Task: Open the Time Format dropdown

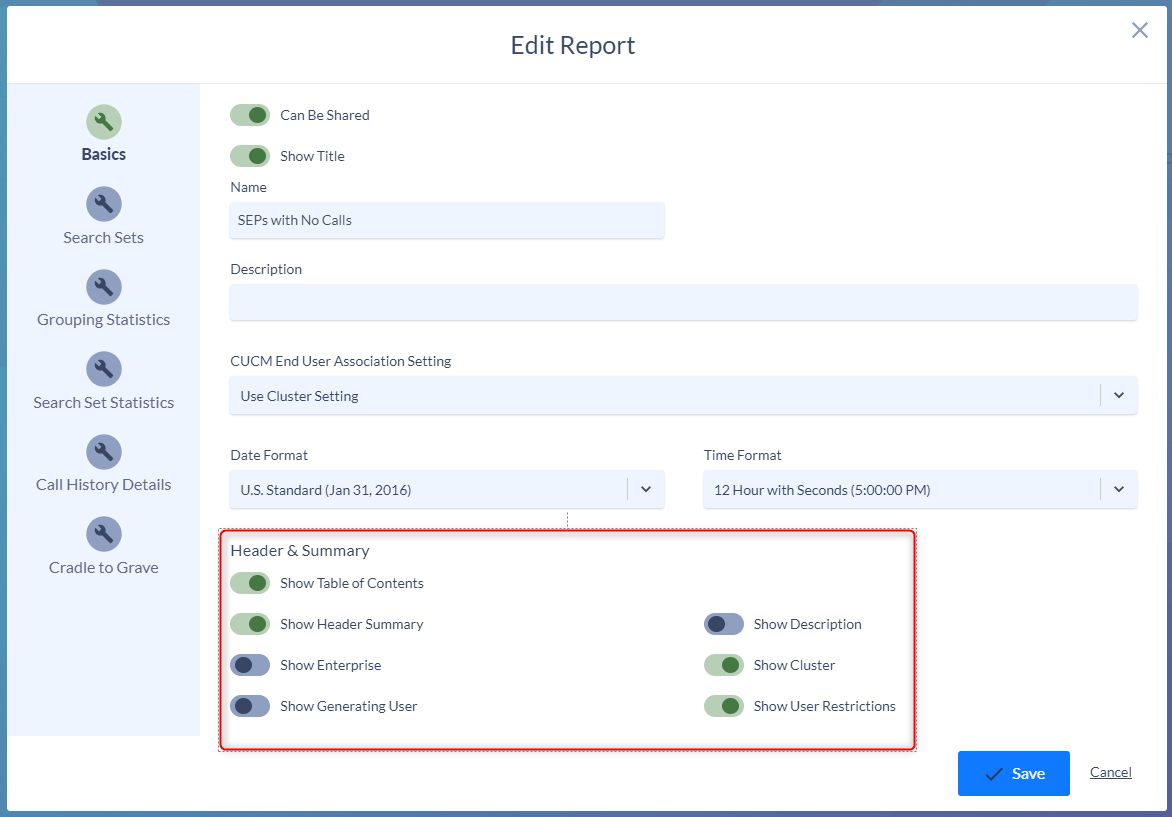Action: pos(1118,489)
